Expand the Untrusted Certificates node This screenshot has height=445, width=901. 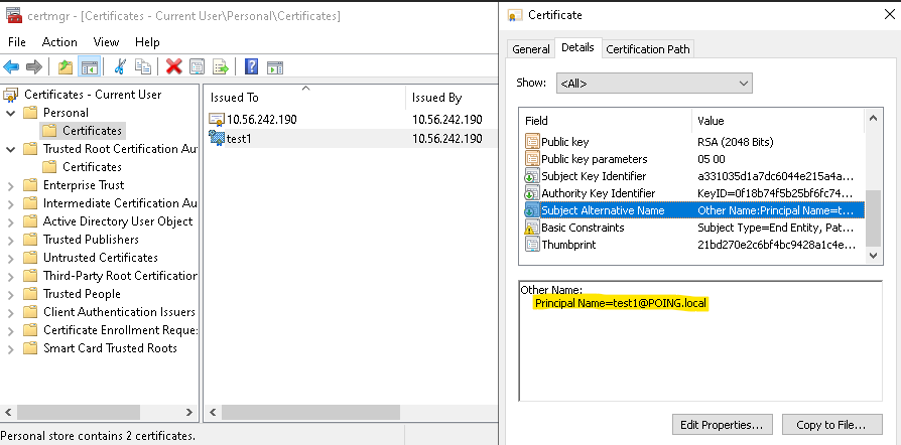tap(10, 258)
